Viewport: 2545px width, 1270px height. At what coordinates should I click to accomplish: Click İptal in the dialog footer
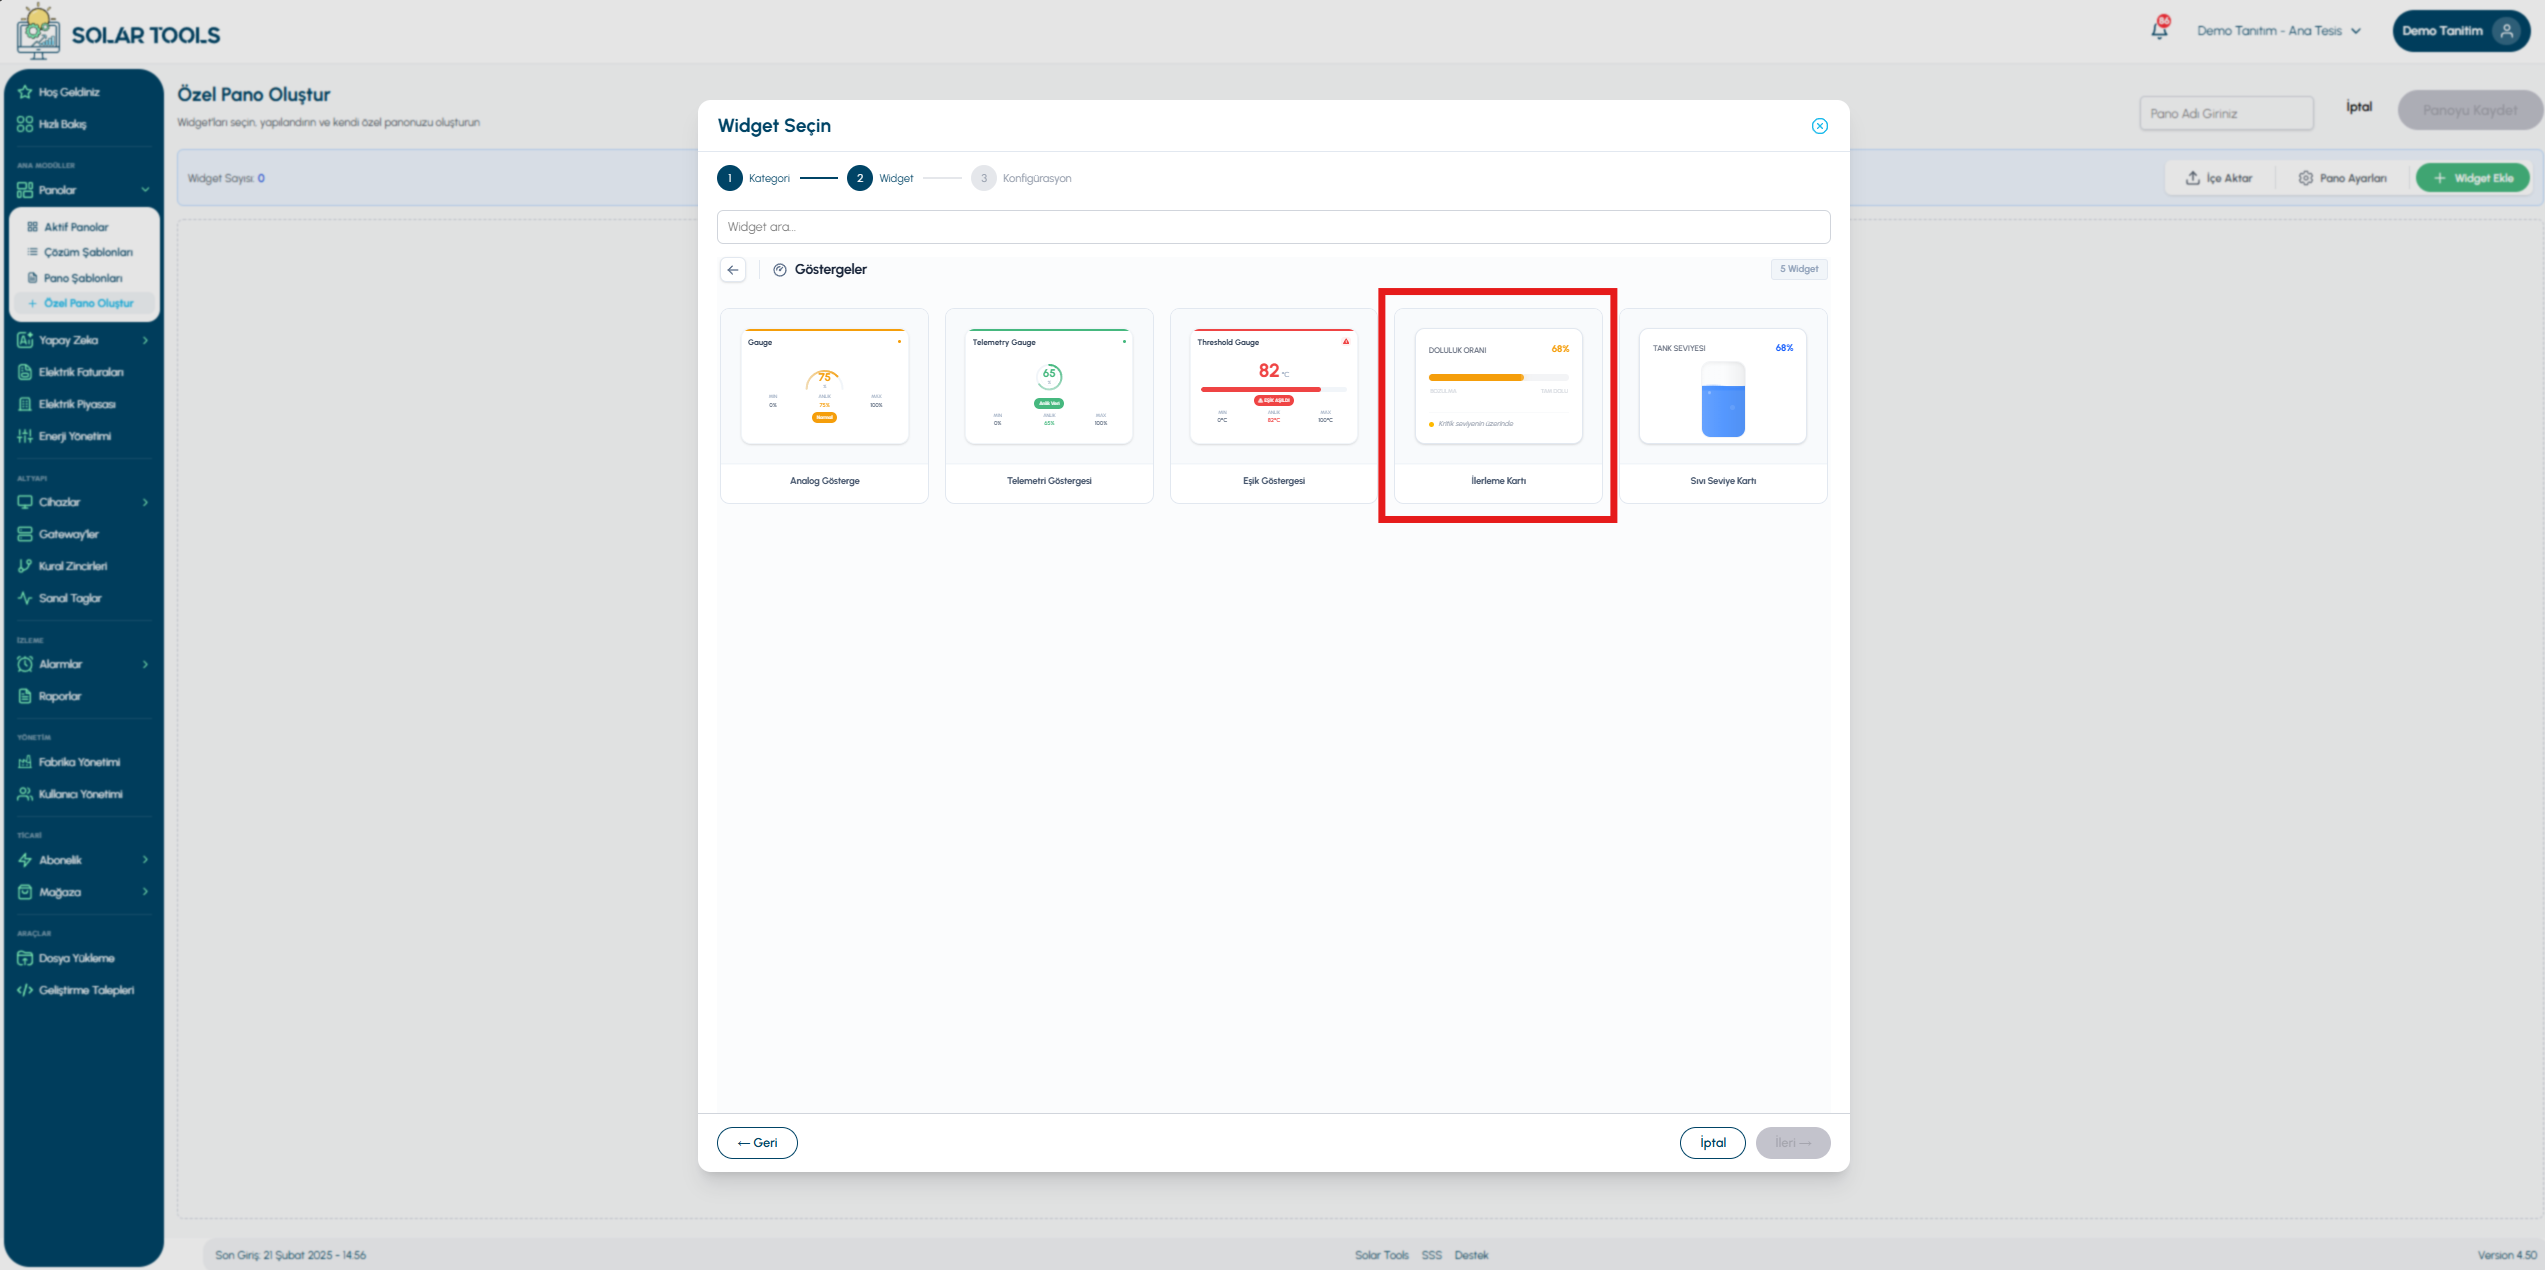[1712, 1143]
